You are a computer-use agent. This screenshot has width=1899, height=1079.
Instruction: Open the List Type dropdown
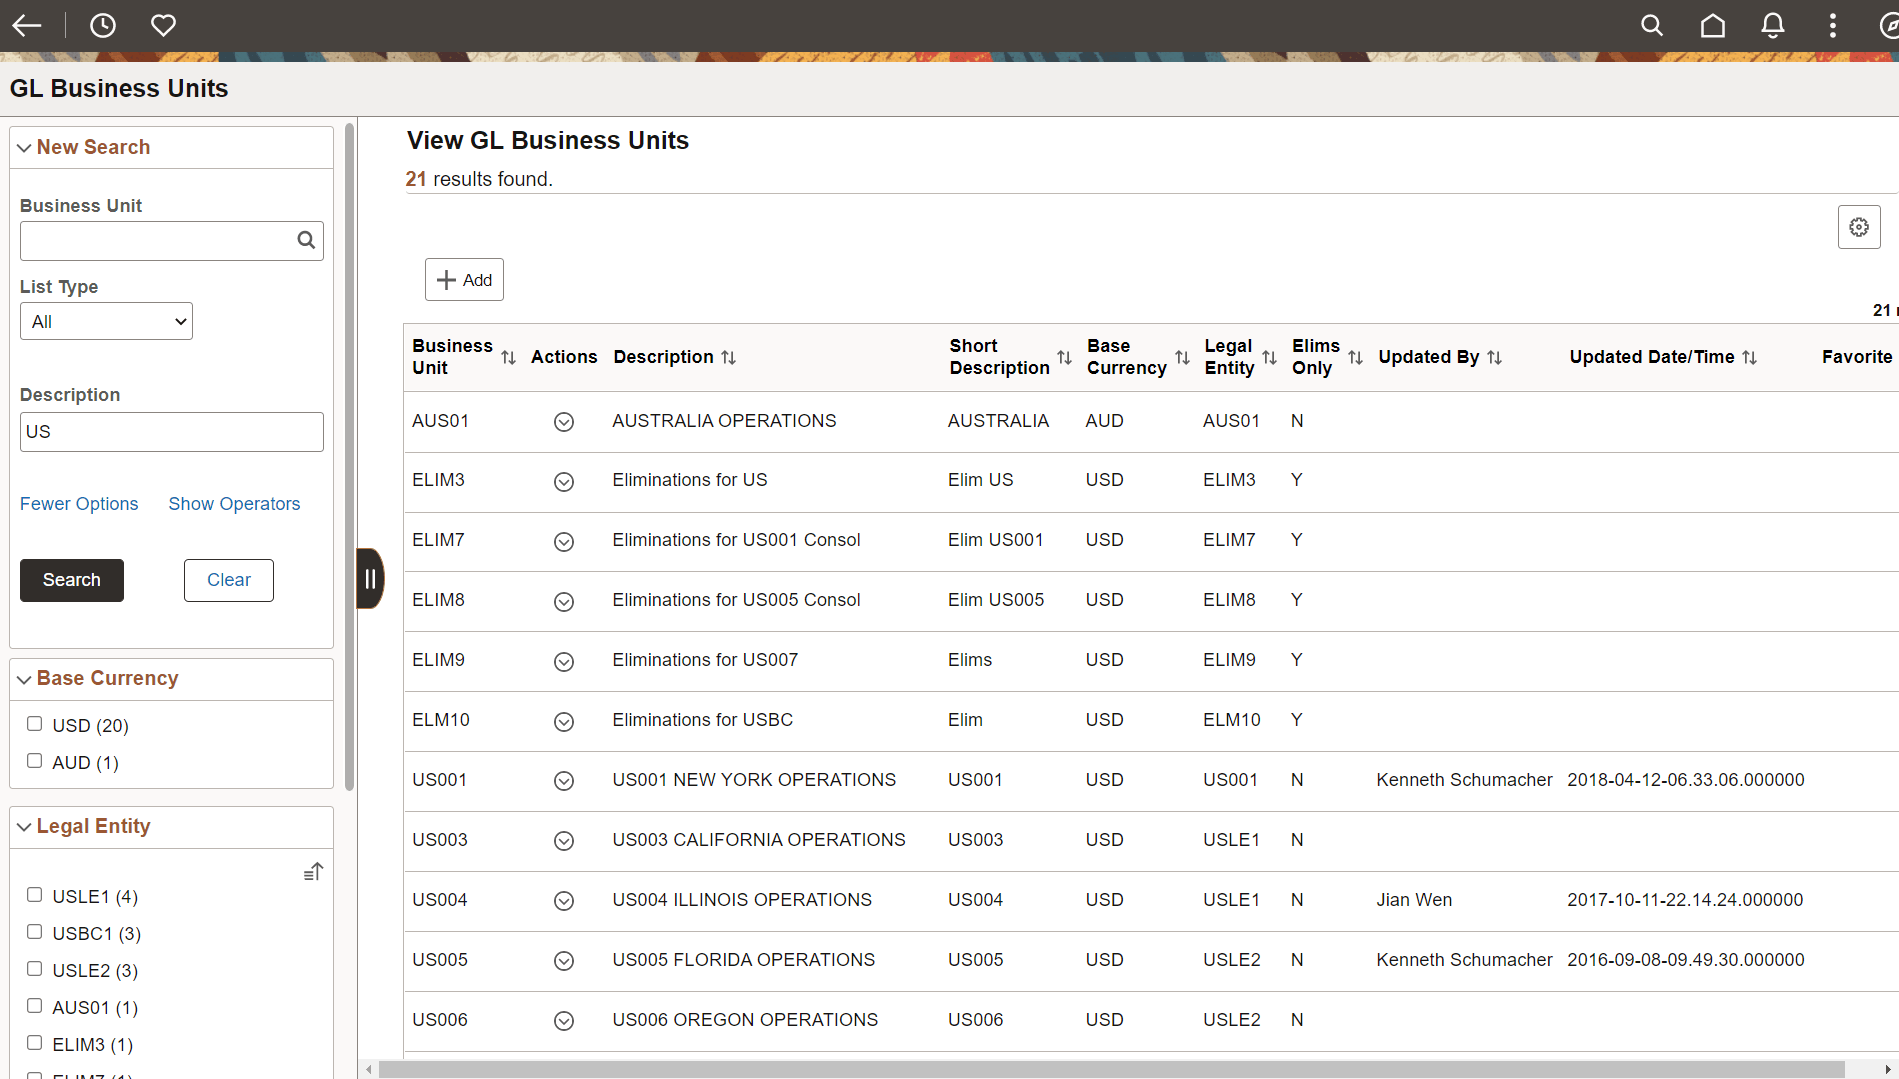pos(105,320)
